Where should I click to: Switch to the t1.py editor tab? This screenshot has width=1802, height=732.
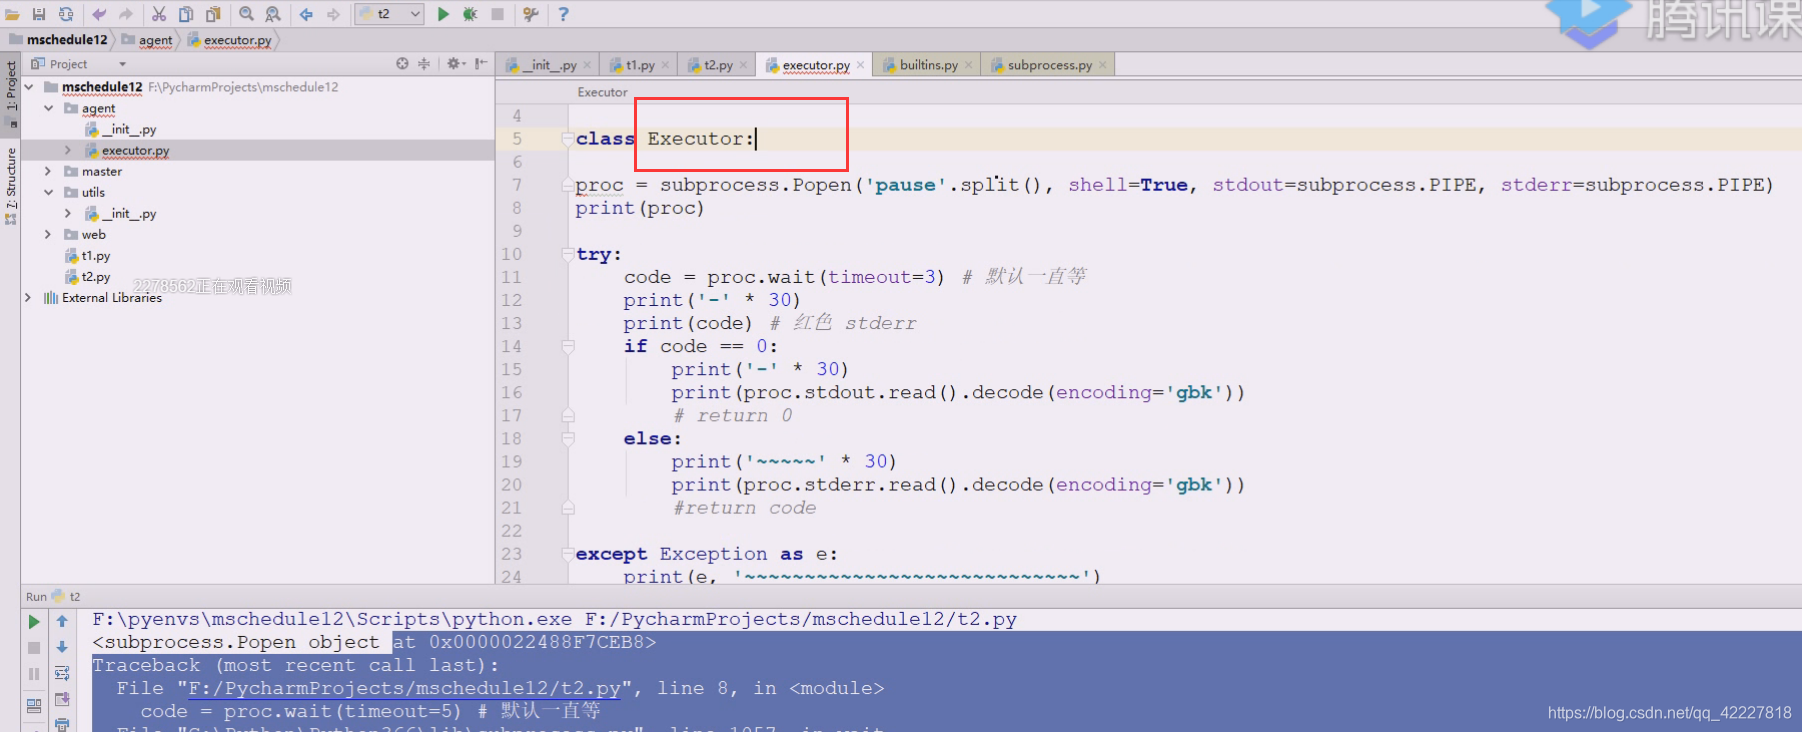point(639,65)
